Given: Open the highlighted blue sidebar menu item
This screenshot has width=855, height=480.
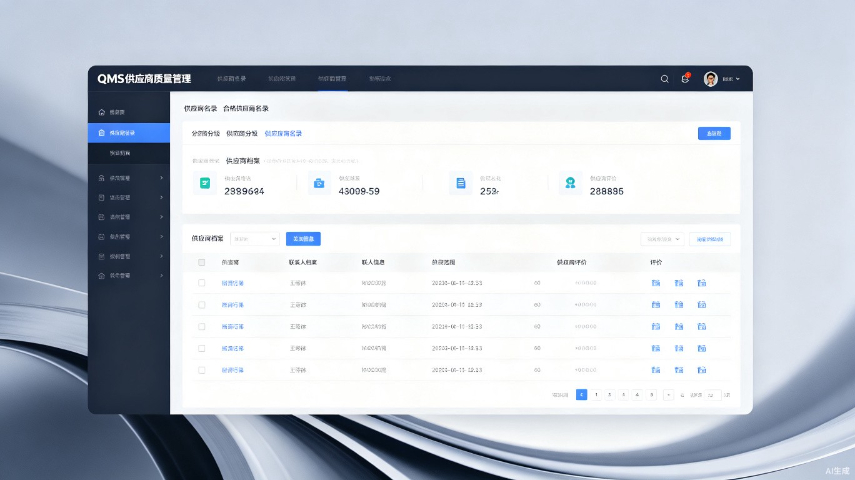Looking at the screenshot, I should [129, 133].
